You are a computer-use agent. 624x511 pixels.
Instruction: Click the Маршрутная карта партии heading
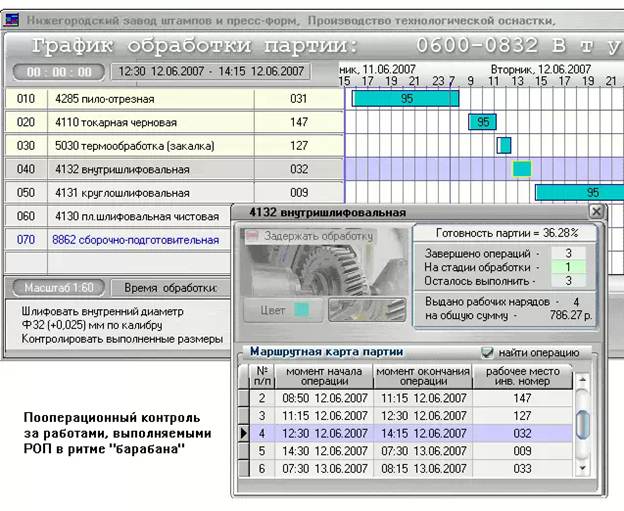(326, 352)
